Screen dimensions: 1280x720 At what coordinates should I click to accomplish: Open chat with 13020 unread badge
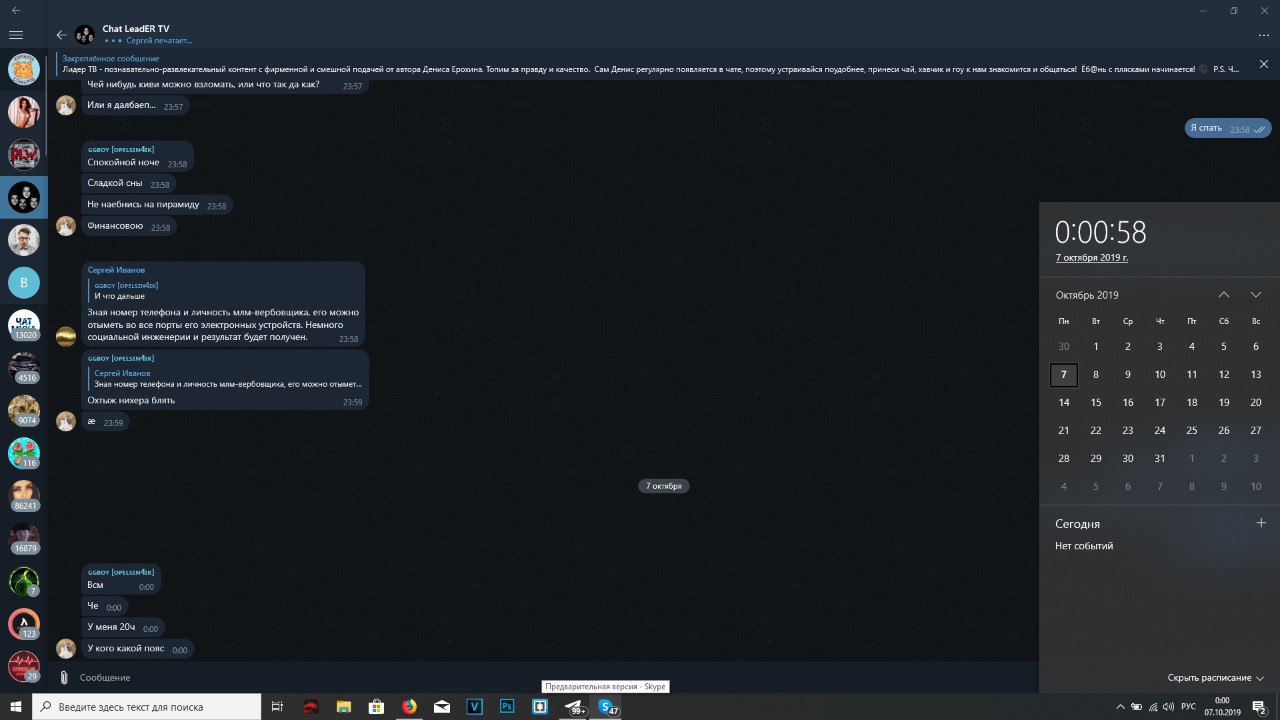point(24,326)
